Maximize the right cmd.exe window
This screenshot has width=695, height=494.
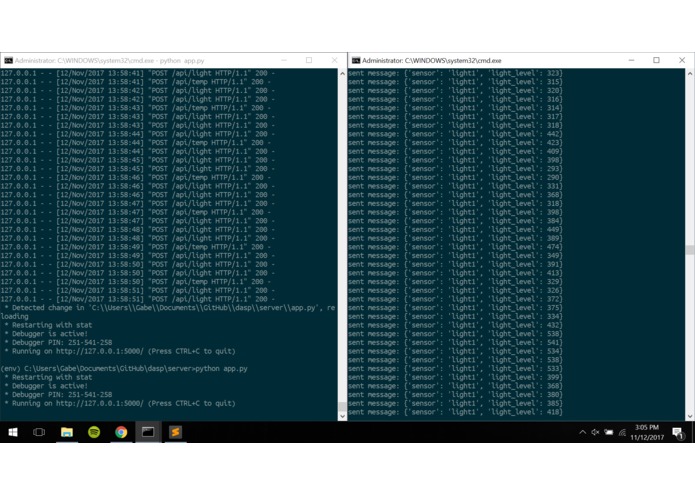[x=656, y=60]
